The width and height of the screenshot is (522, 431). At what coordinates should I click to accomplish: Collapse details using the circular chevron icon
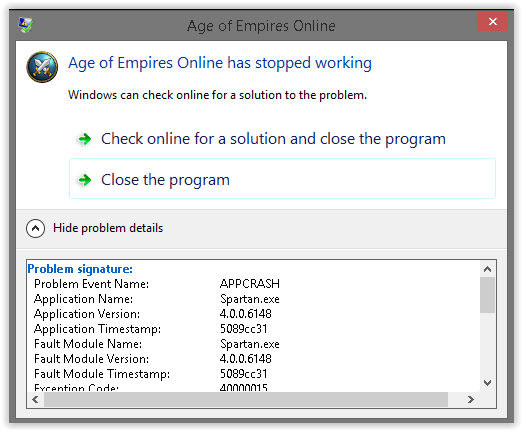(x=35, y=228)
